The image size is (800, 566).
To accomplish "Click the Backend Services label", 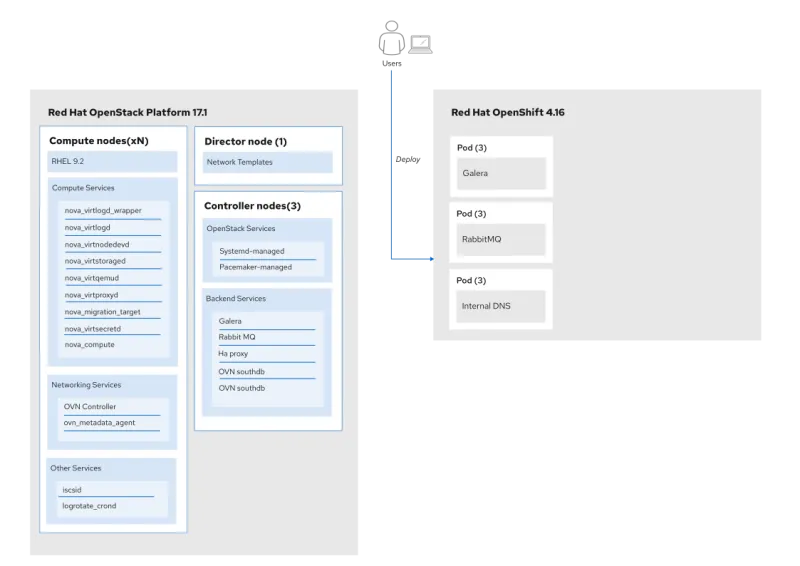I will pyautogui.click(x=236, y=299).
